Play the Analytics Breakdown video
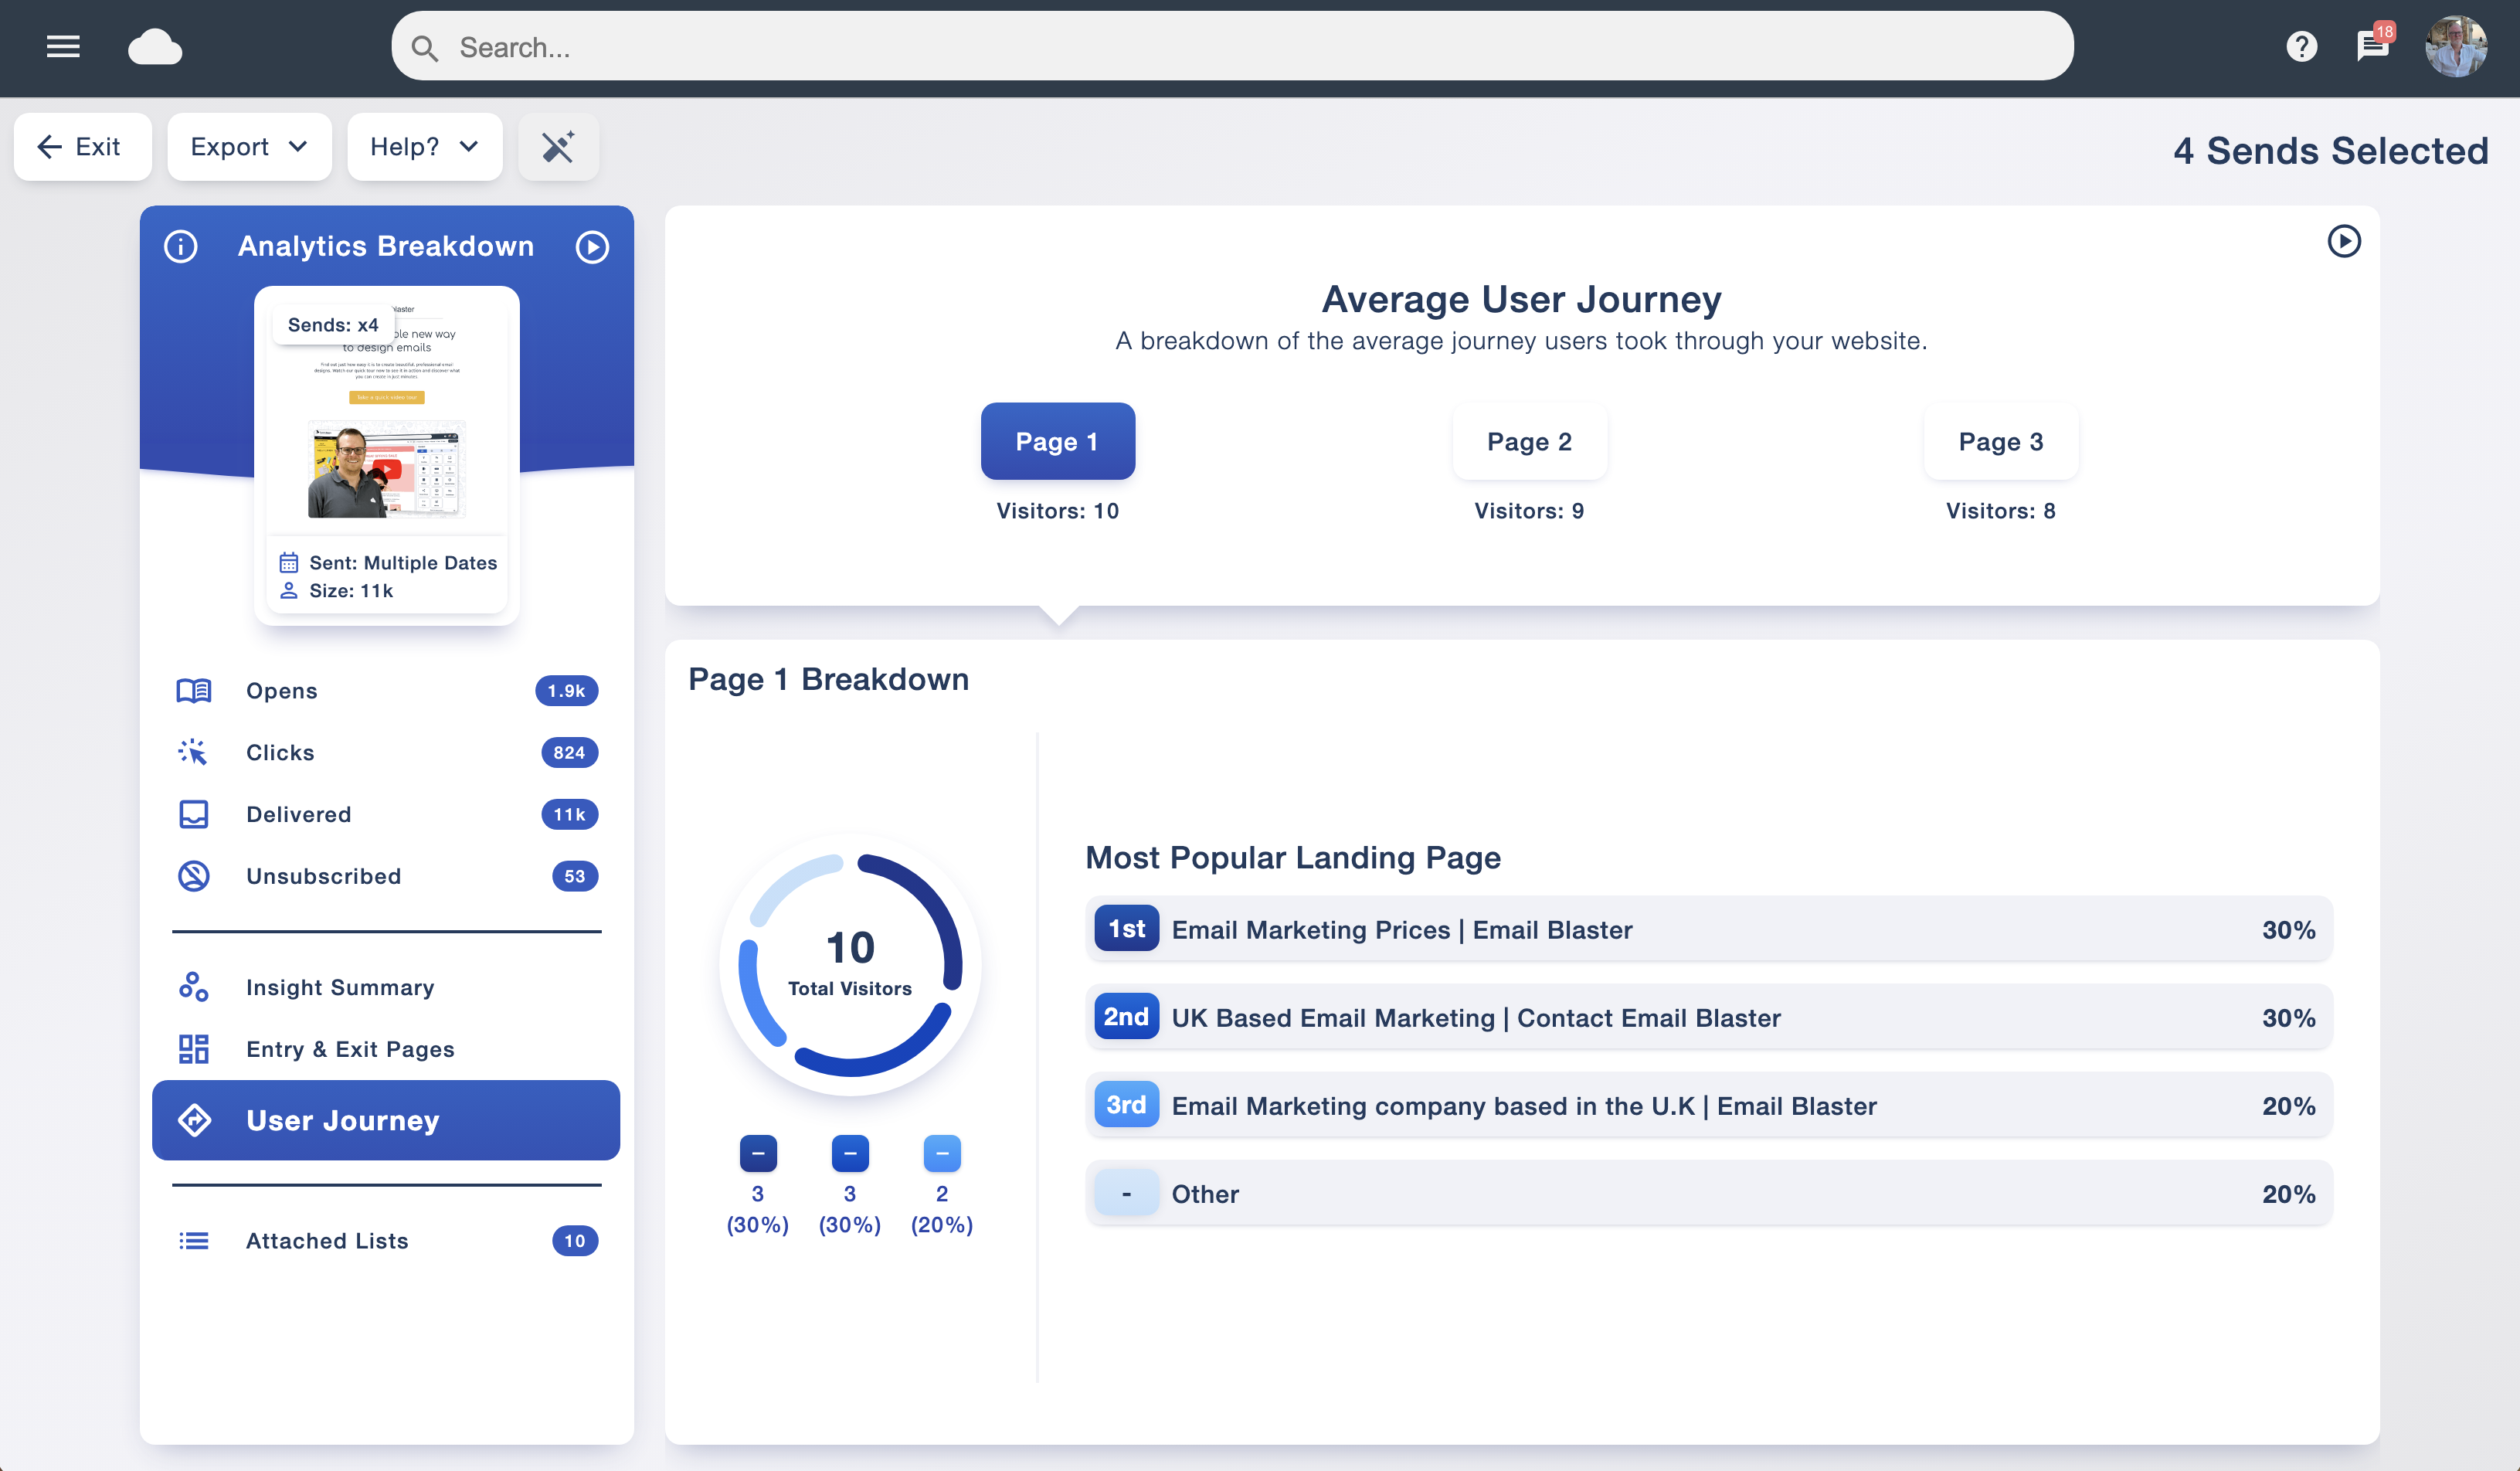Viewport: 2520px width, 1471px height. point(592,246)
